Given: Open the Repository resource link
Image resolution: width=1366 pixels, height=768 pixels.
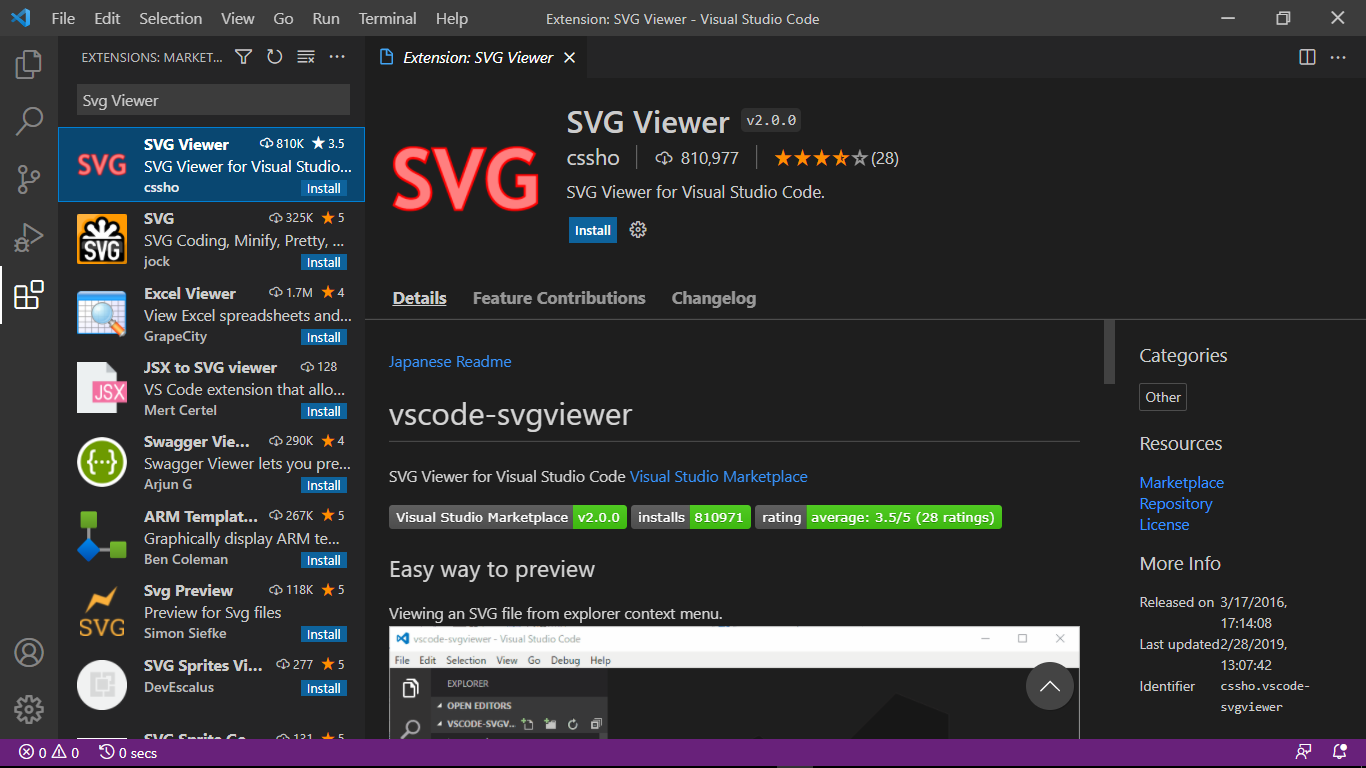Looking at the screenshot, I should click(x=1176, y=503).
